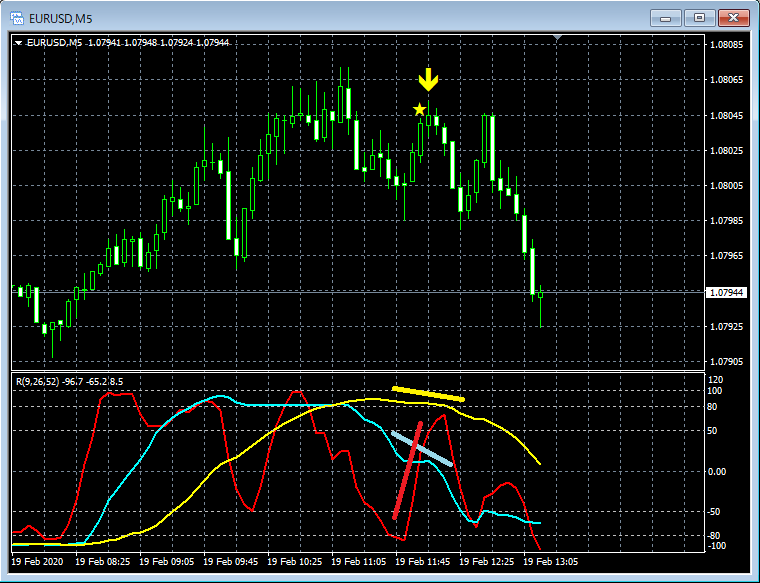Click the indicator label R(9,26,52)
This screenshot has width=760, height=583.
[x=38, y=382]
